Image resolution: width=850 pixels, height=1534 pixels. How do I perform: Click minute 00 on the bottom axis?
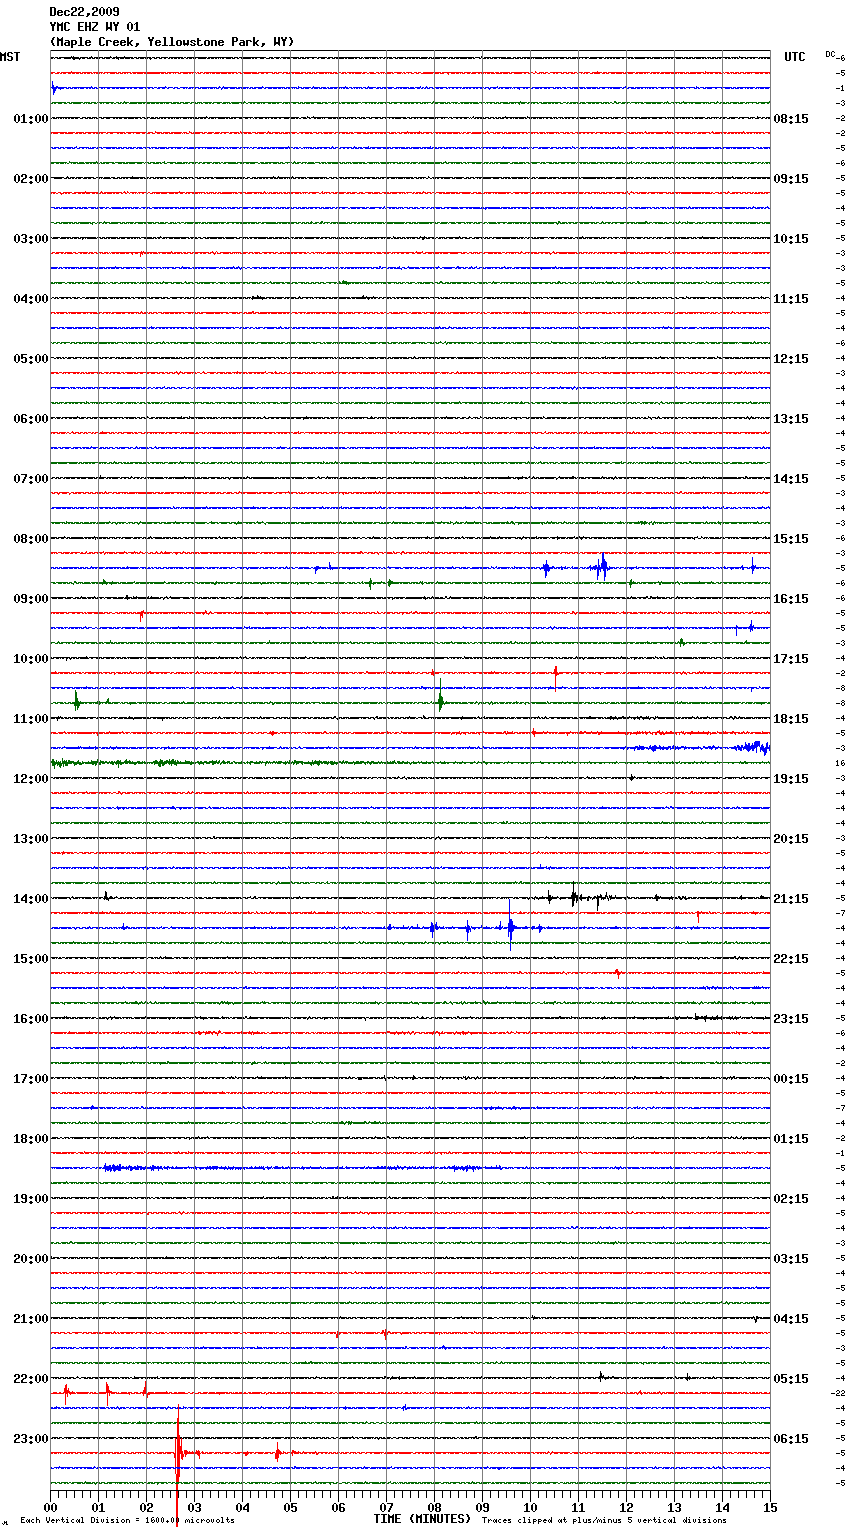[x=50, y=1507]
